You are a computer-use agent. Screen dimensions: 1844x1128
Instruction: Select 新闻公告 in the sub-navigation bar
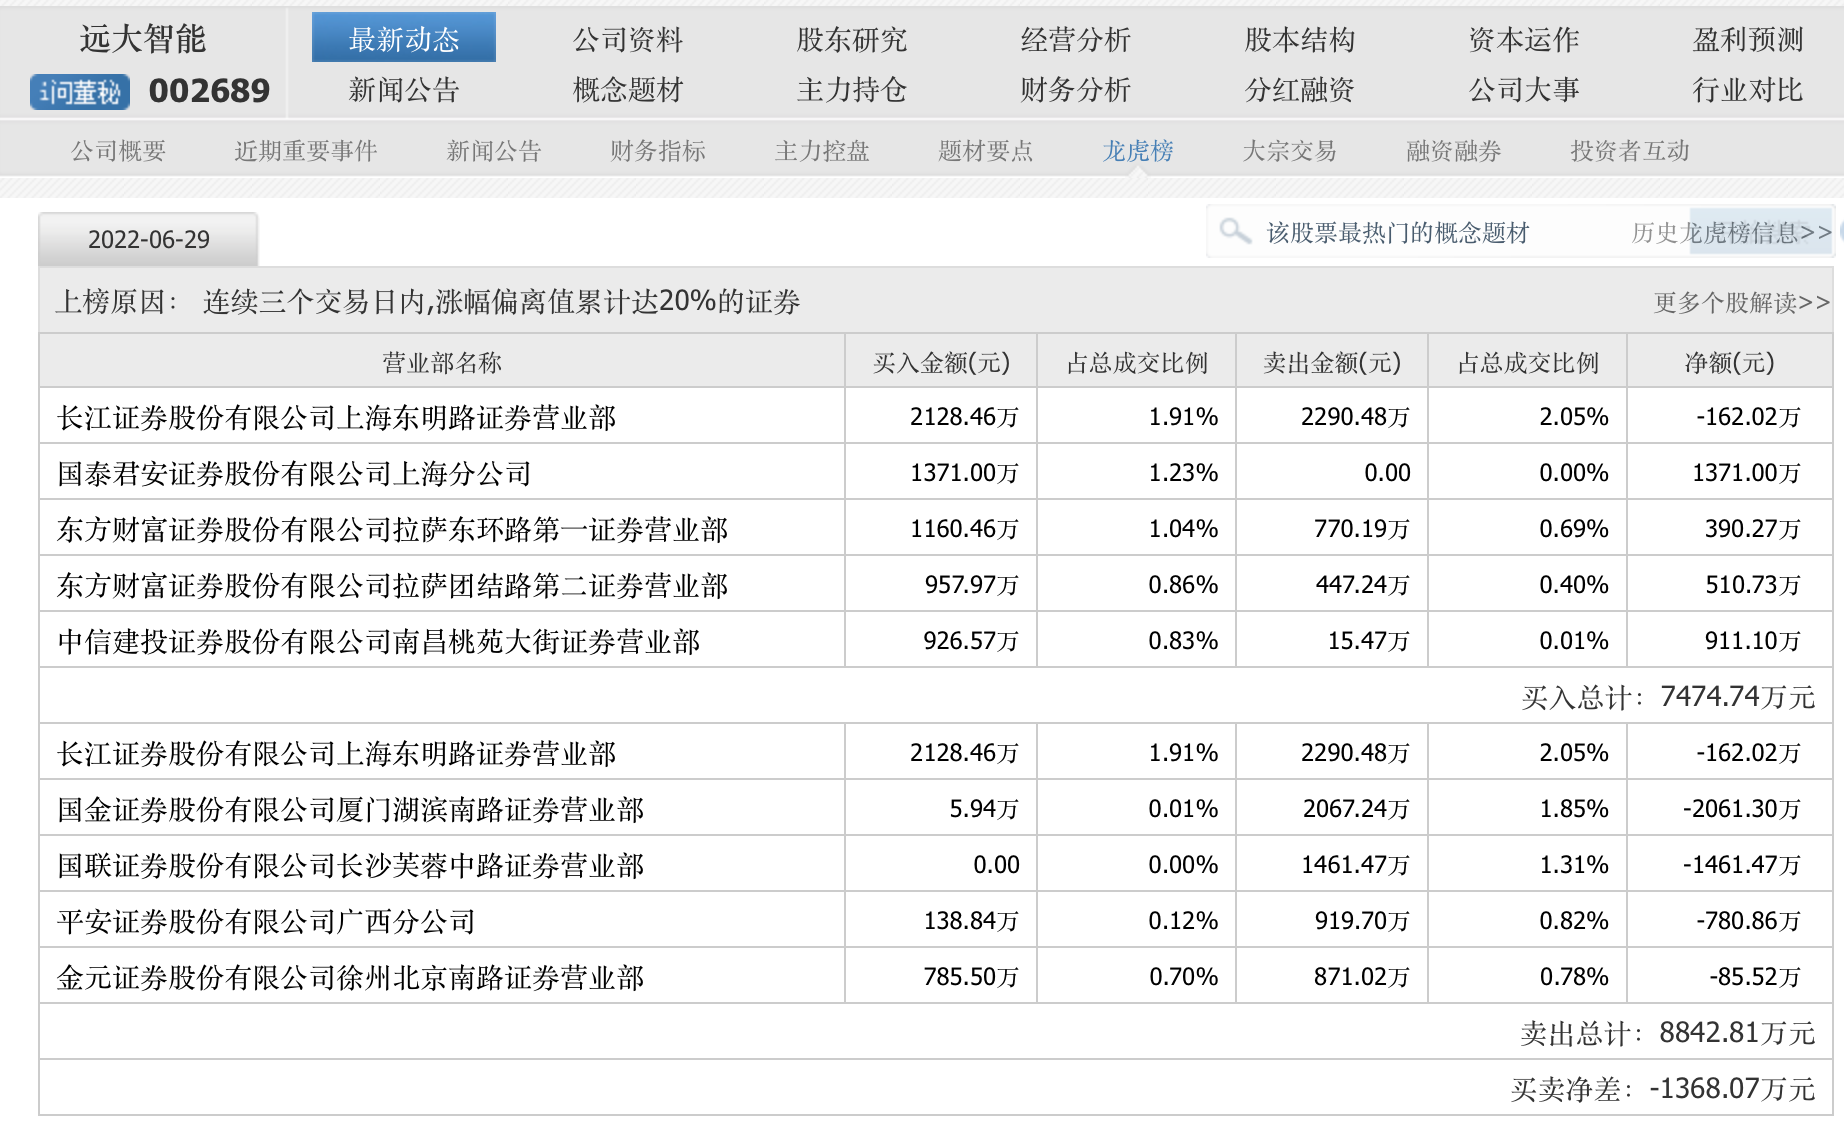click(494, 151)
